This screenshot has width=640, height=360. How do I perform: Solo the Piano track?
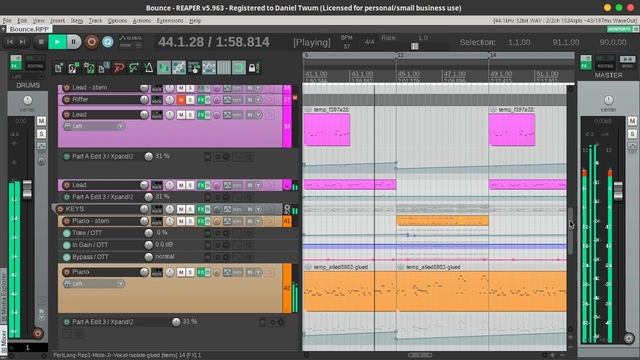(190, 272)
